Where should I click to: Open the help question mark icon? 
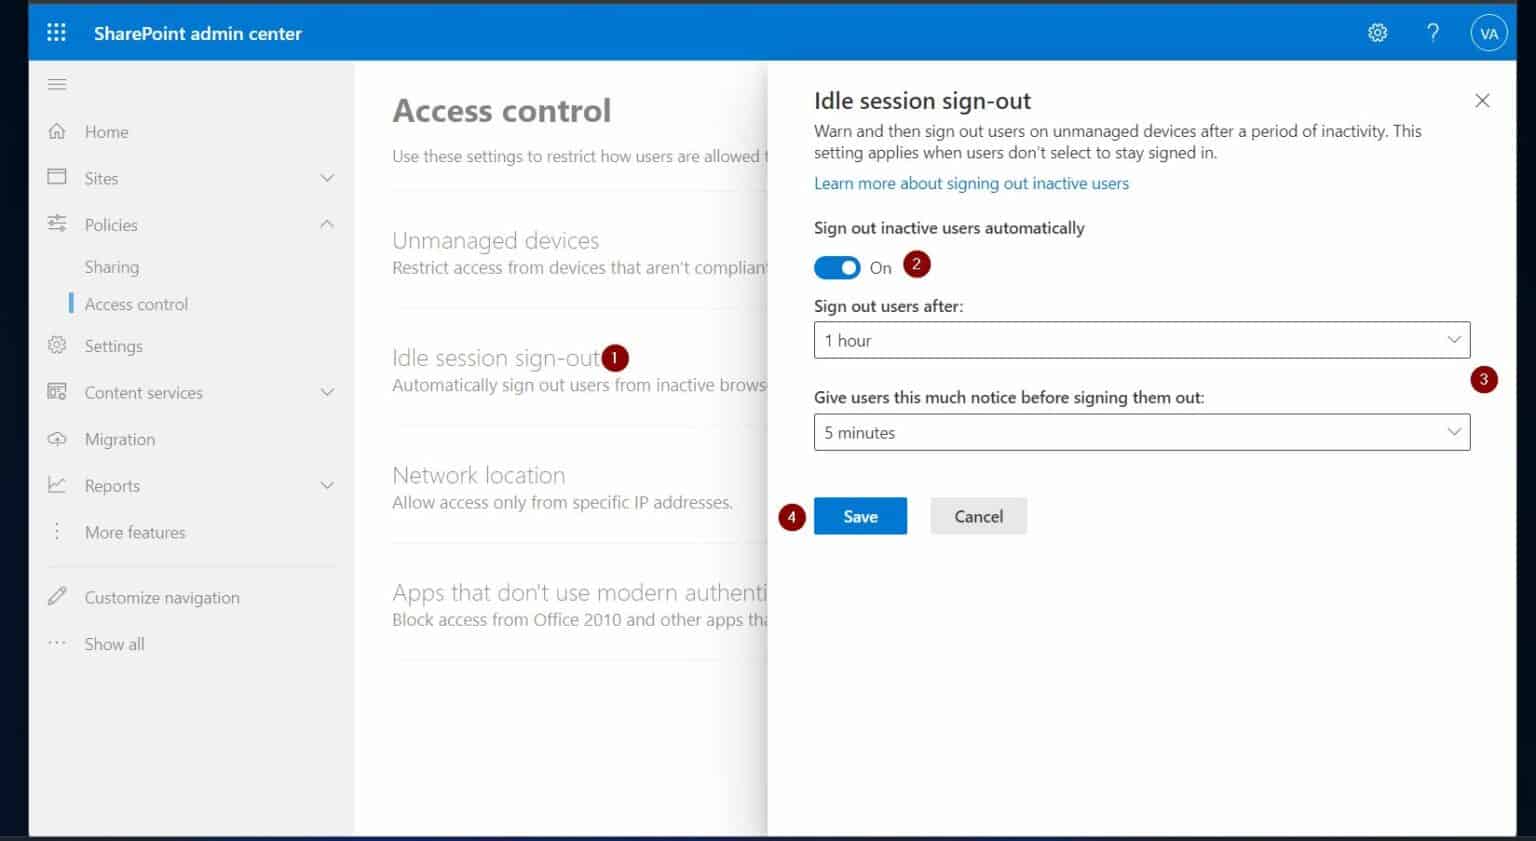click(x=1432, y=32)
